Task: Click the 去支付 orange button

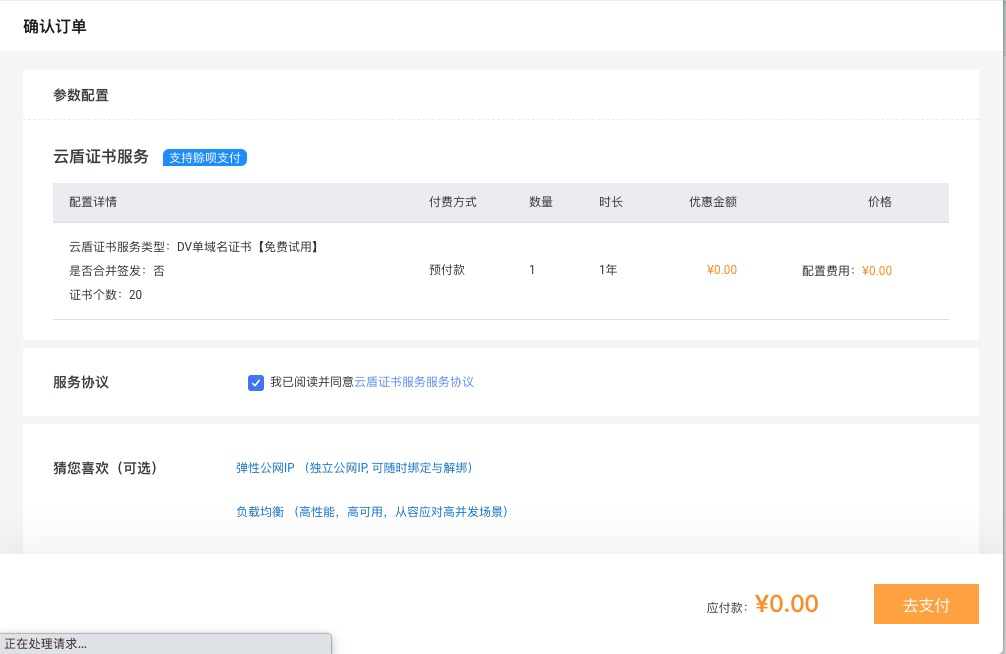Action: 925,605
